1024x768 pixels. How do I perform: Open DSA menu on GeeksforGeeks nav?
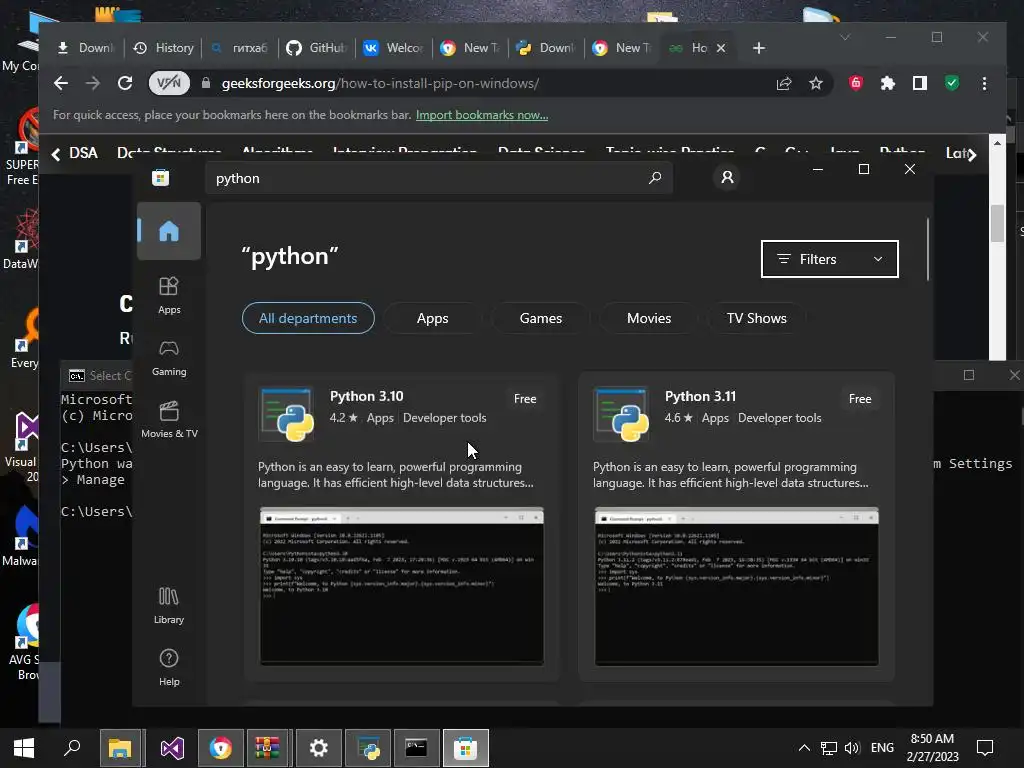[83, 153]
